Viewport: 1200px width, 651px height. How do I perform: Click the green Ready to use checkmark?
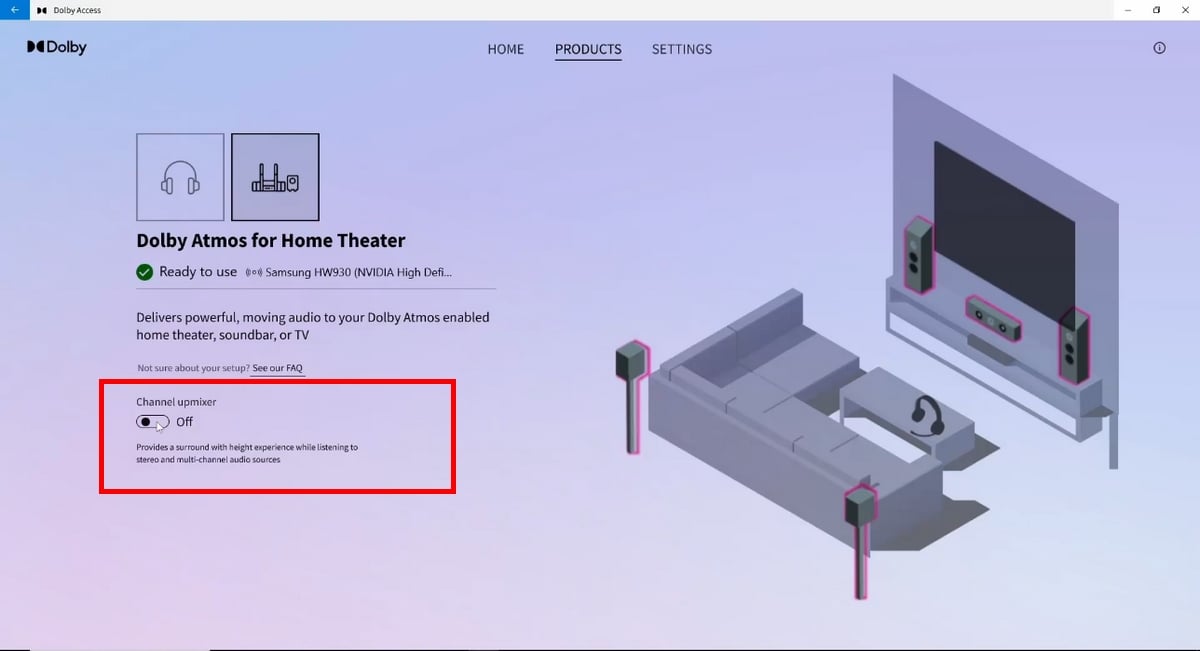pos(144,272)
